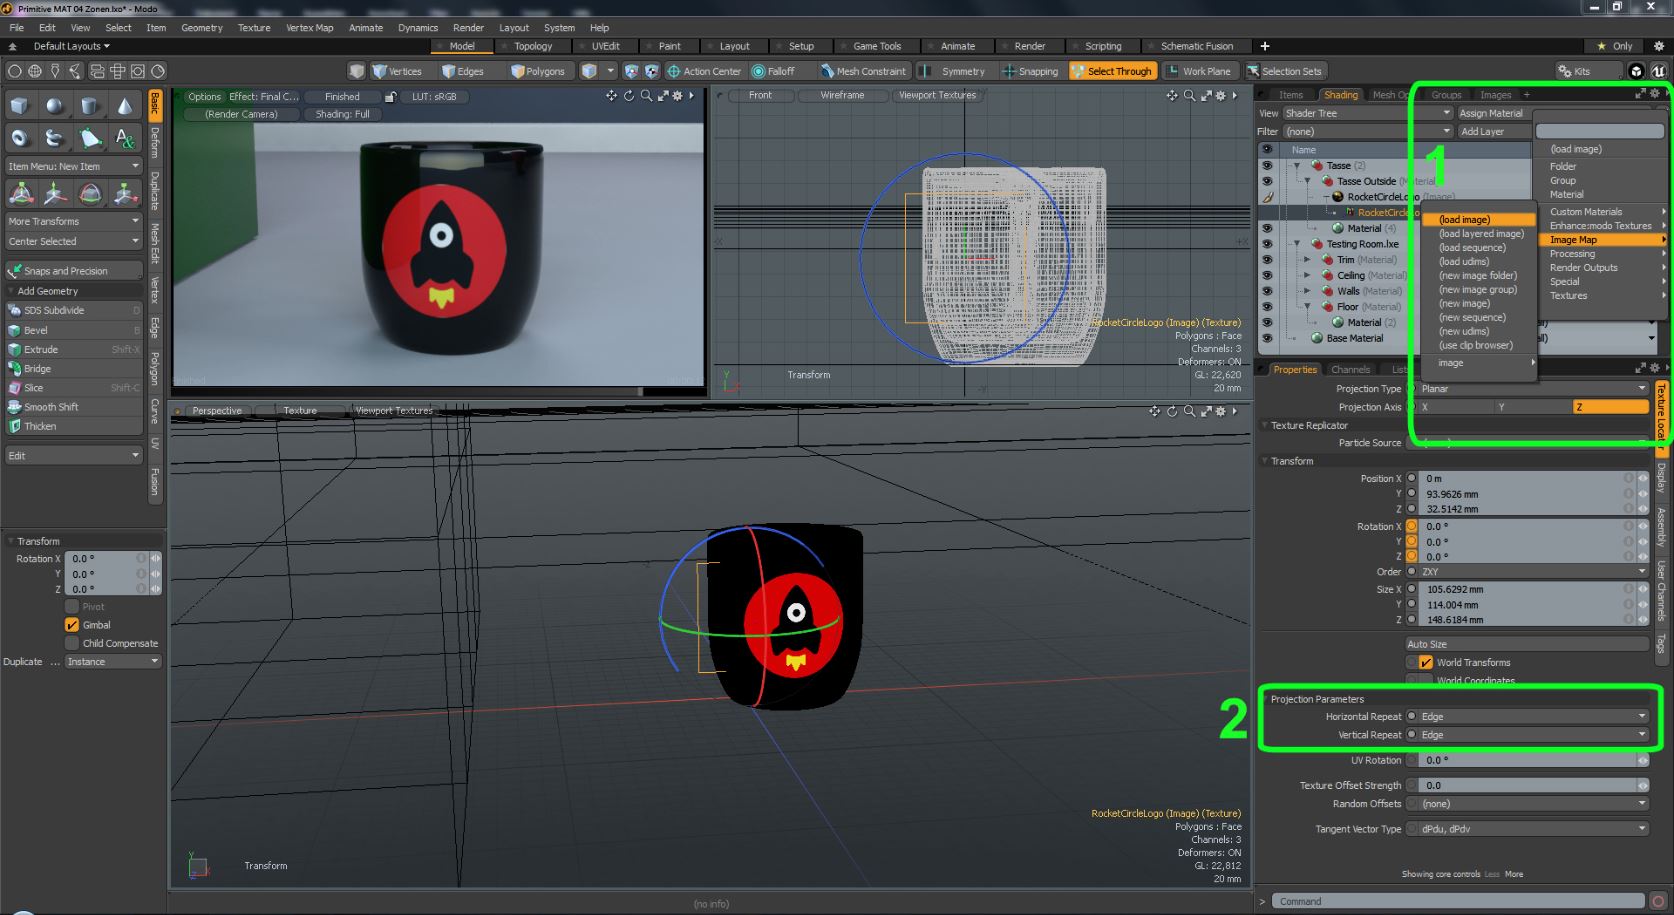Hide the Base Material layer visibility
Image resolution: width=1674 pixels, height=915 pixels.
[x=1267, y=338]
